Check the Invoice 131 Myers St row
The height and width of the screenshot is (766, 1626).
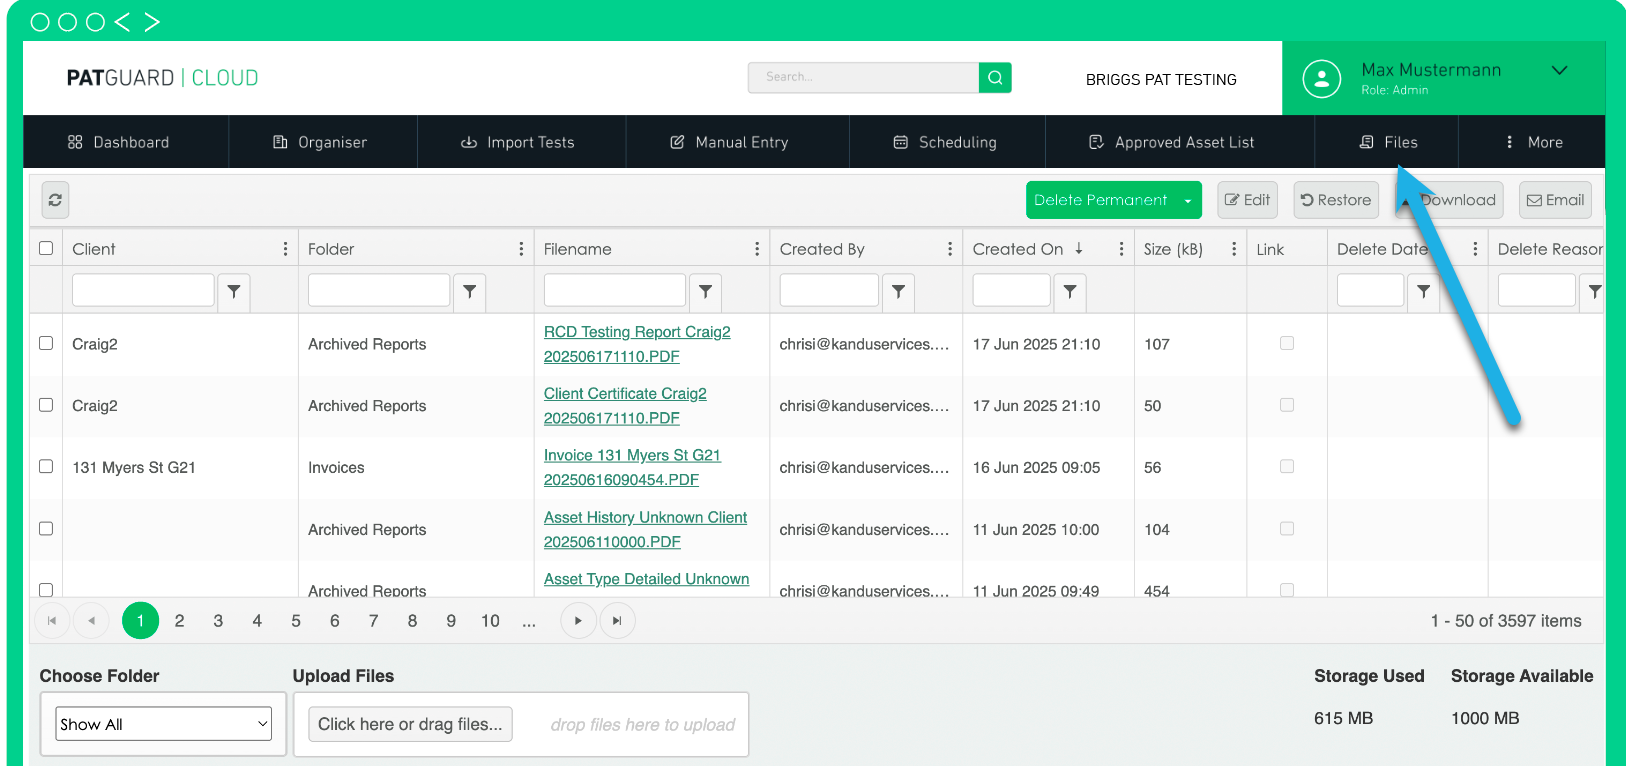tap(46, 466)
